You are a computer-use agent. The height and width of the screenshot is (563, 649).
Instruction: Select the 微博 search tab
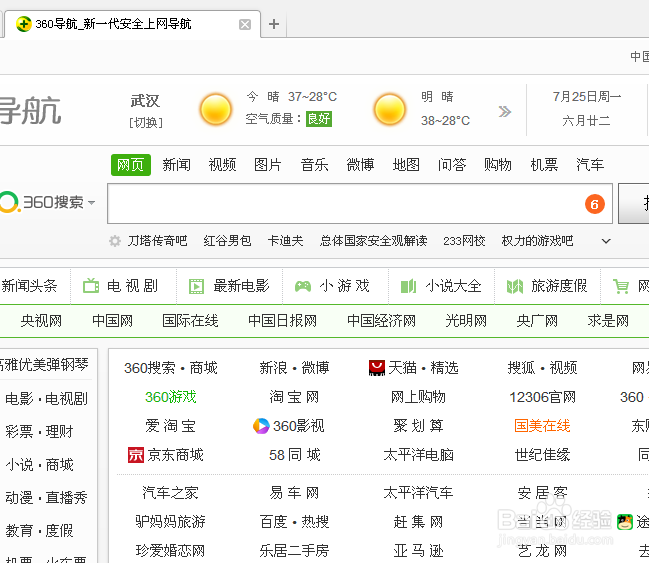coord(360,165)
